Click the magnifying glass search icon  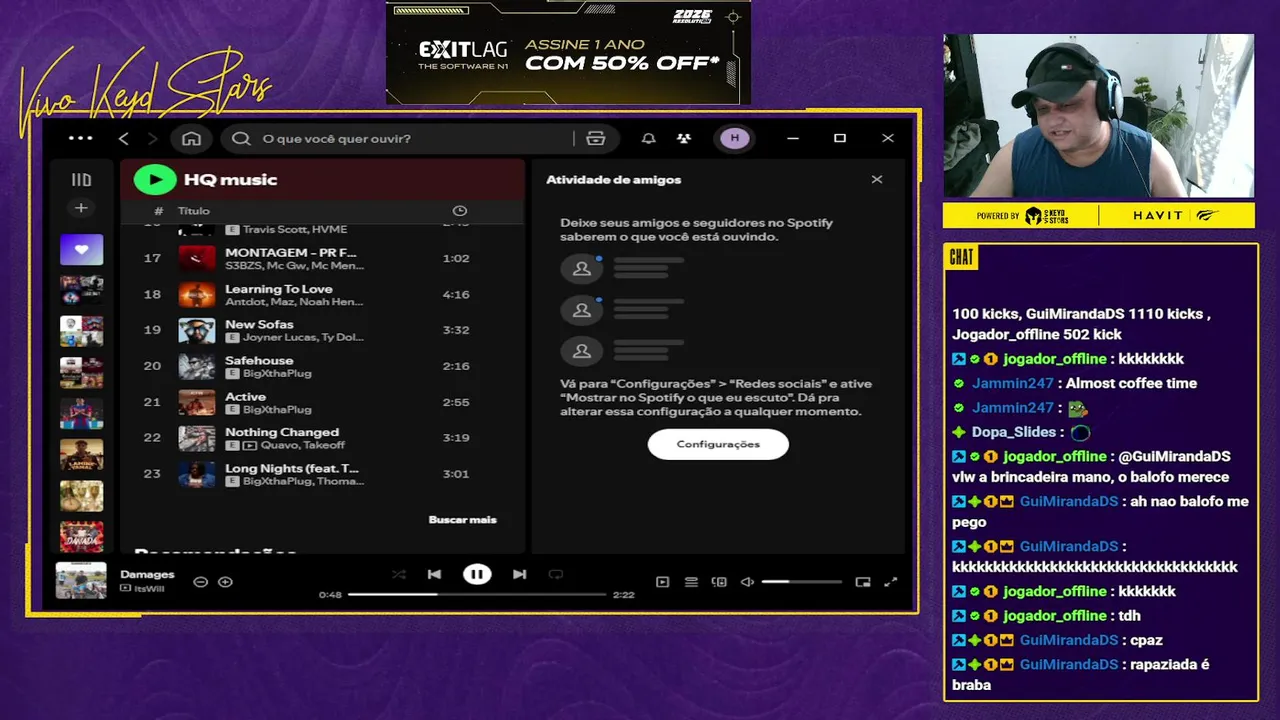[241, 139]
